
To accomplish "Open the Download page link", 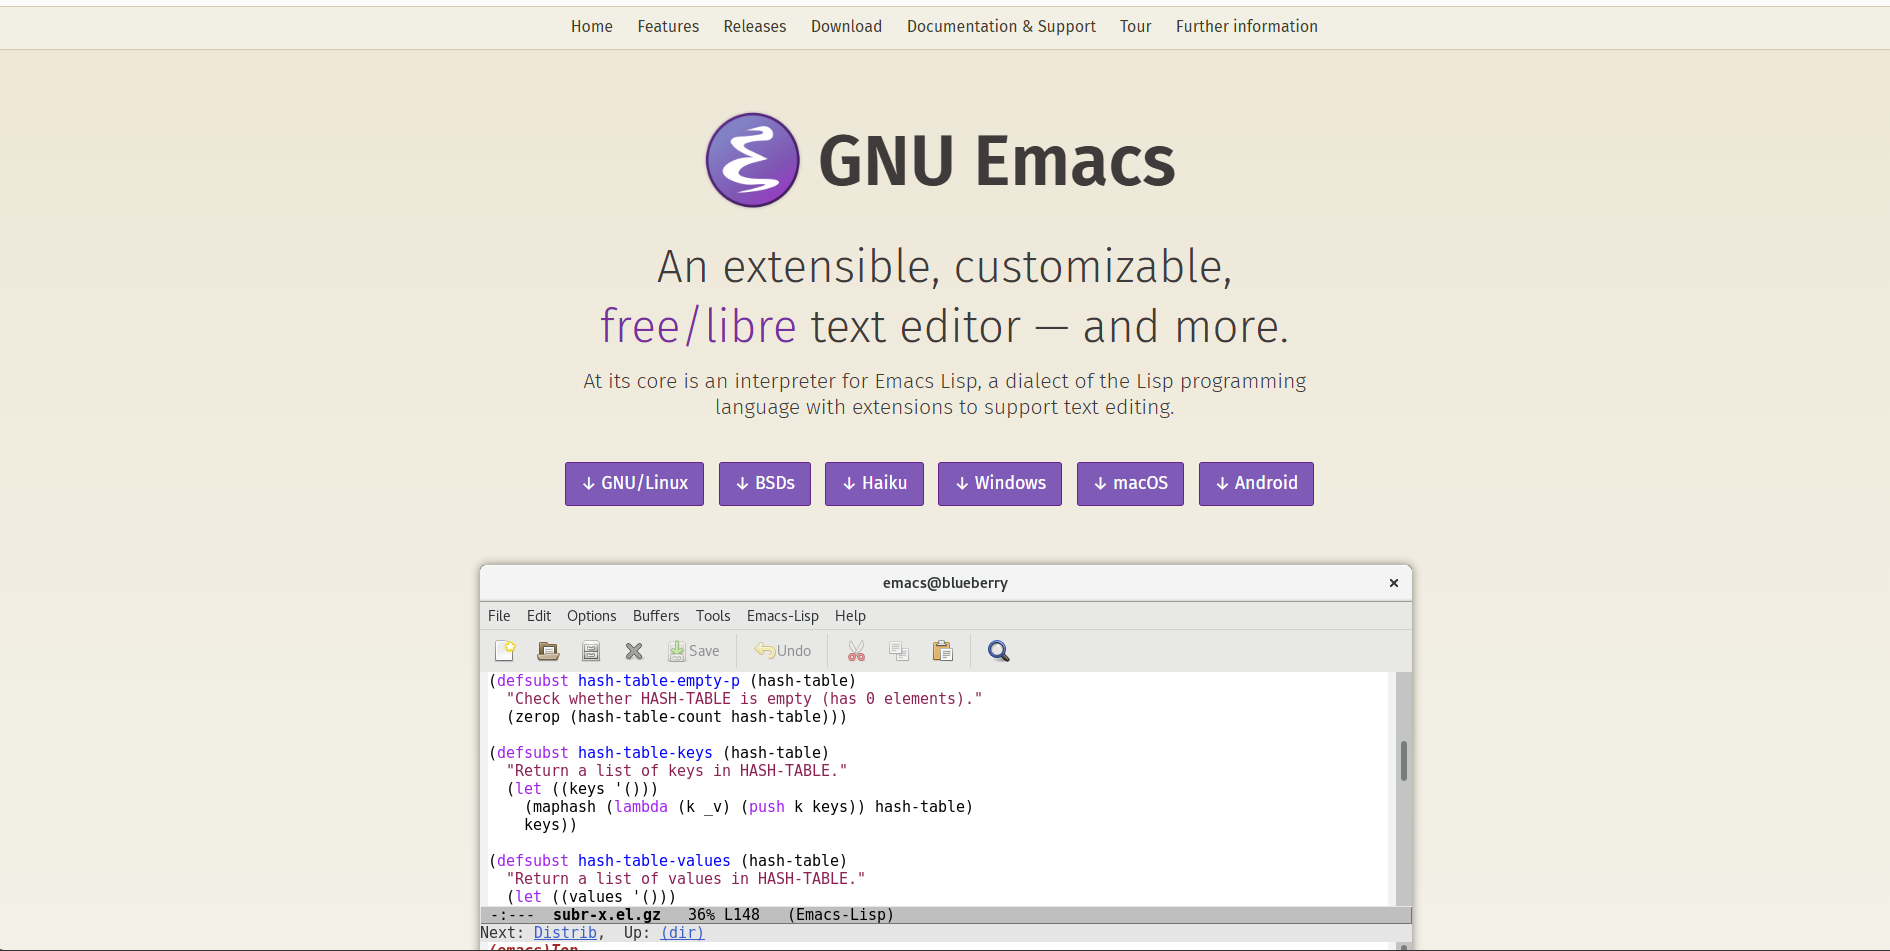I will (x=846, y=27).
